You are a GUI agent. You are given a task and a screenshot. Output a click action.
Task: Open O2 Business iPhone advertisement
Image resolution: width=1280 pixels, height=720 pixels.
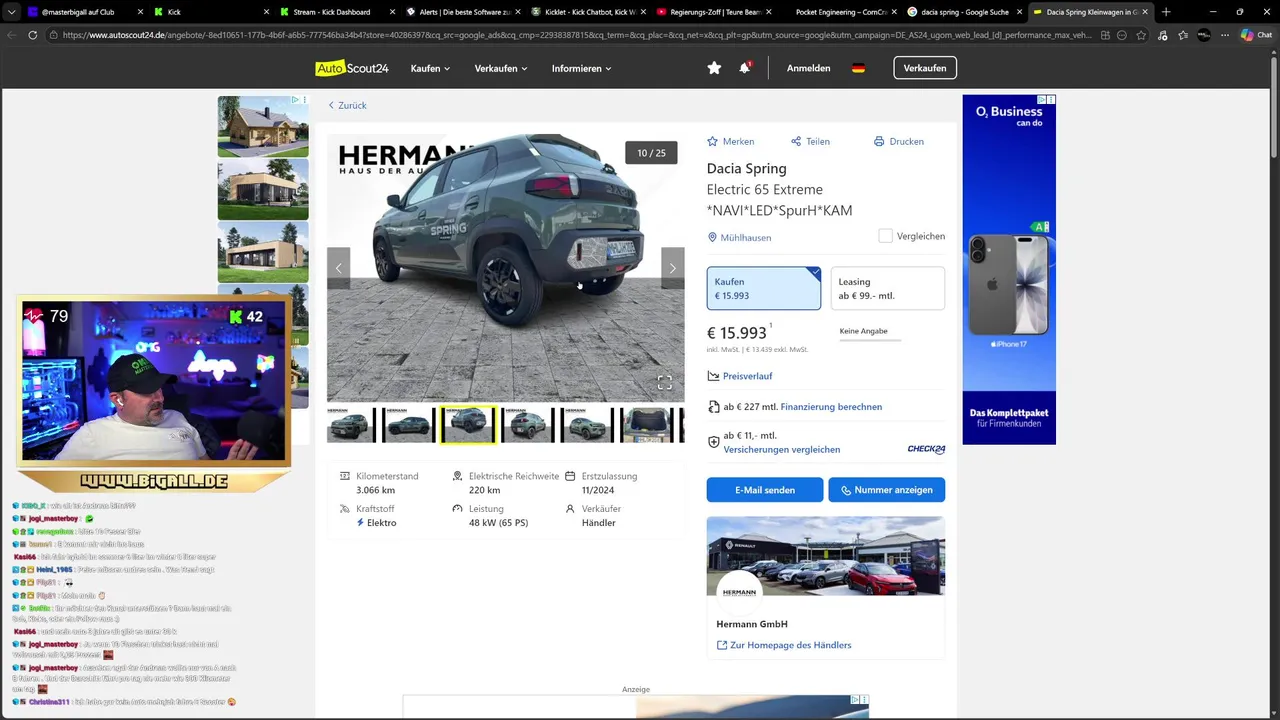coord(1009,270)
